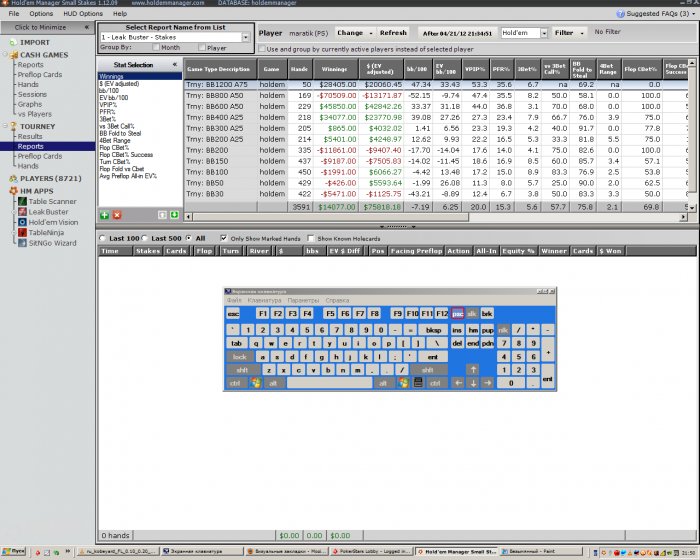Open the report name dropdown list

tap(246, 37)
